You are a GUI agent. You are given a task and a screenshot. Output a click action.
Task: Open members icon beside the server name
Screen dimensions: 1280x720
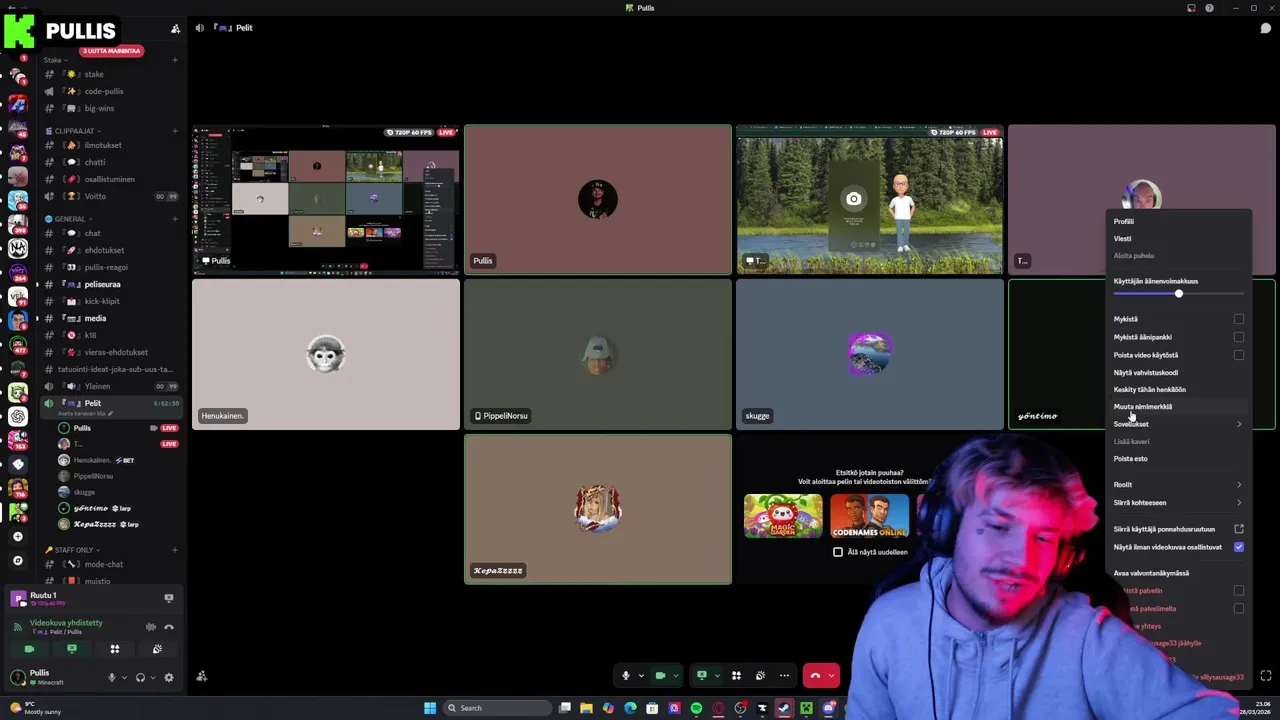(x=175, y=29)
